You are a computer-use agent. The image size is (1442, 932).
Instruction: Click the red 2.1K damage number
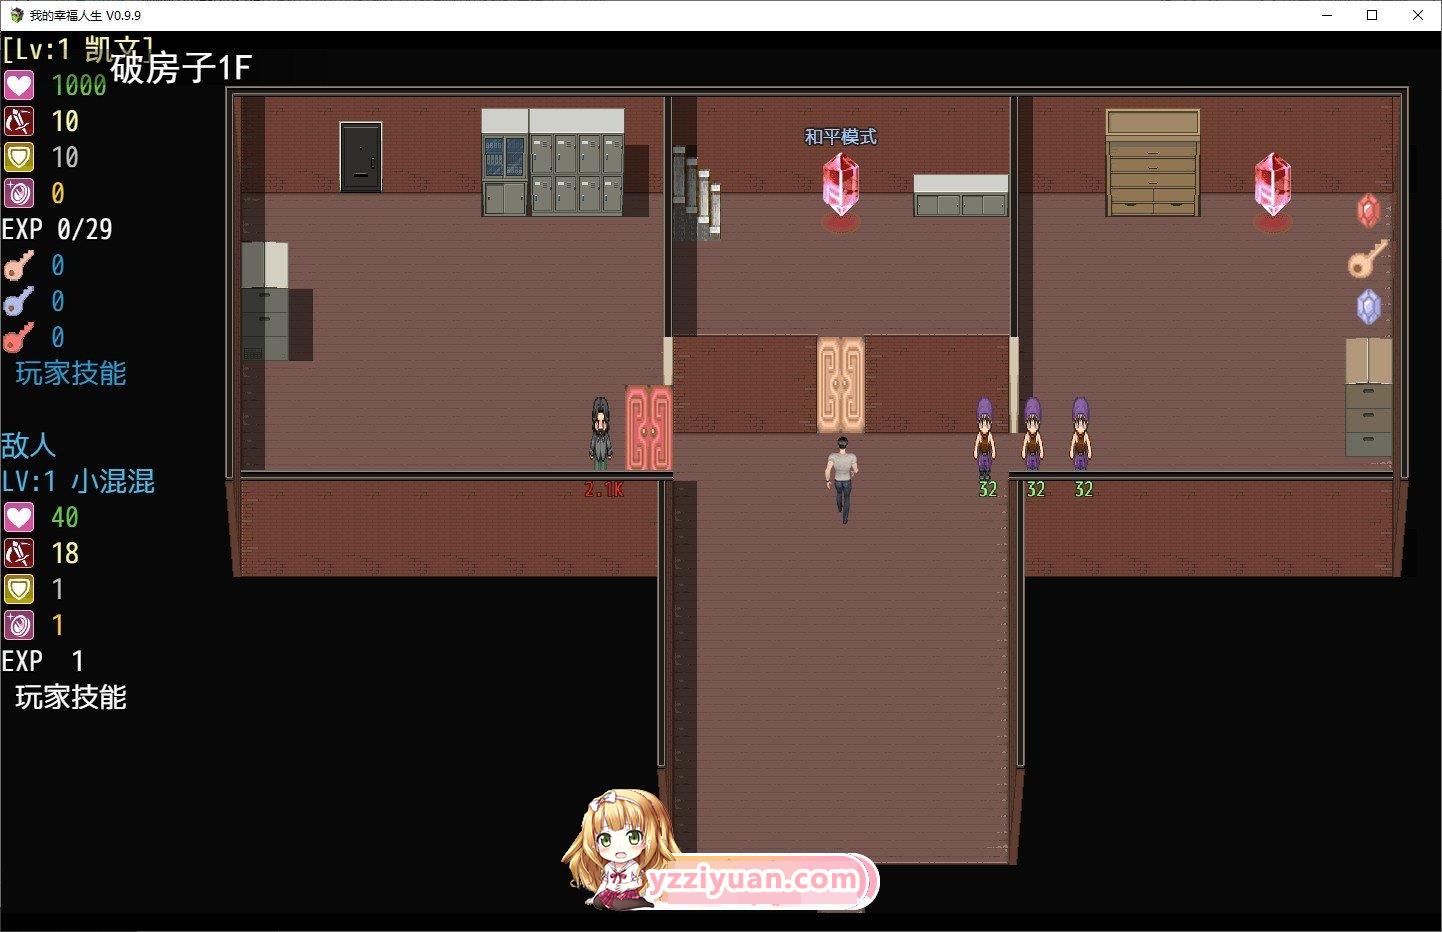pos(604,489)
